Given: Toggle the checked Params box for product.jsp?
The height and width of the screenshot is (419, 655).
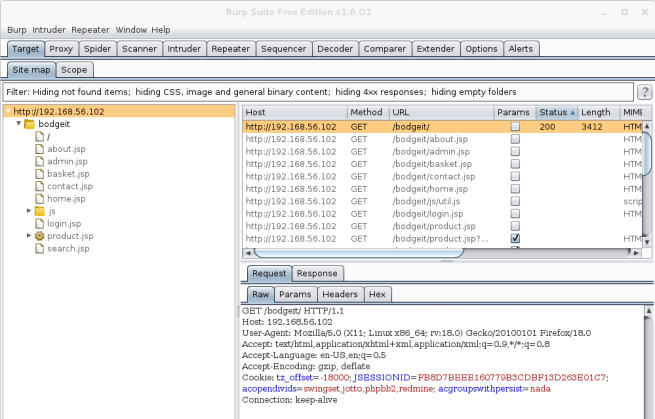Looking at the screenshot, I should tap(515, 239).
